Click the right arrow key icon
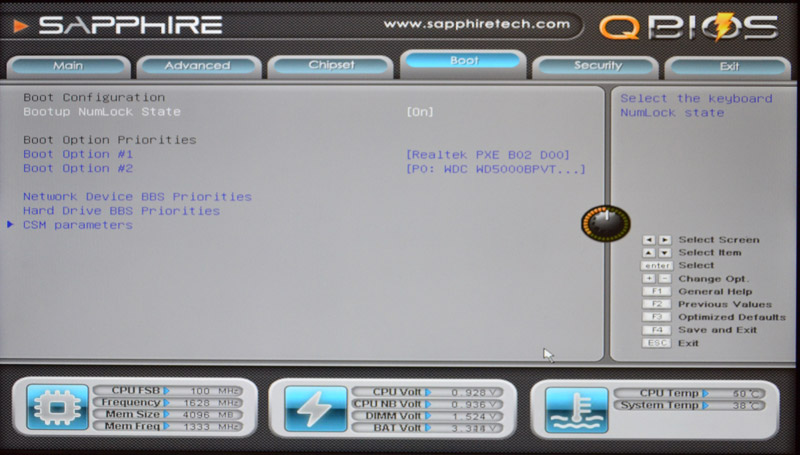 pyautogui.click(x=665, y=240)
